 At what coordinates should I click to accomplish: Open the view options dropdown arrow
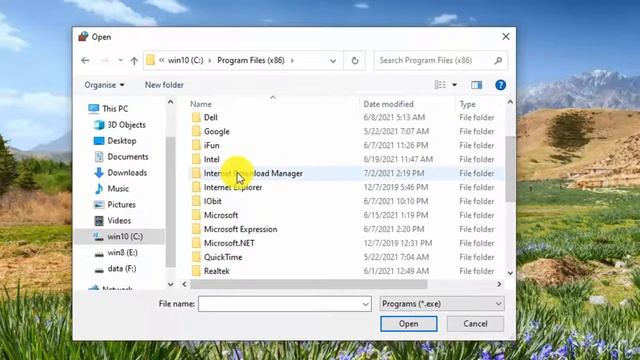(454, 85)
